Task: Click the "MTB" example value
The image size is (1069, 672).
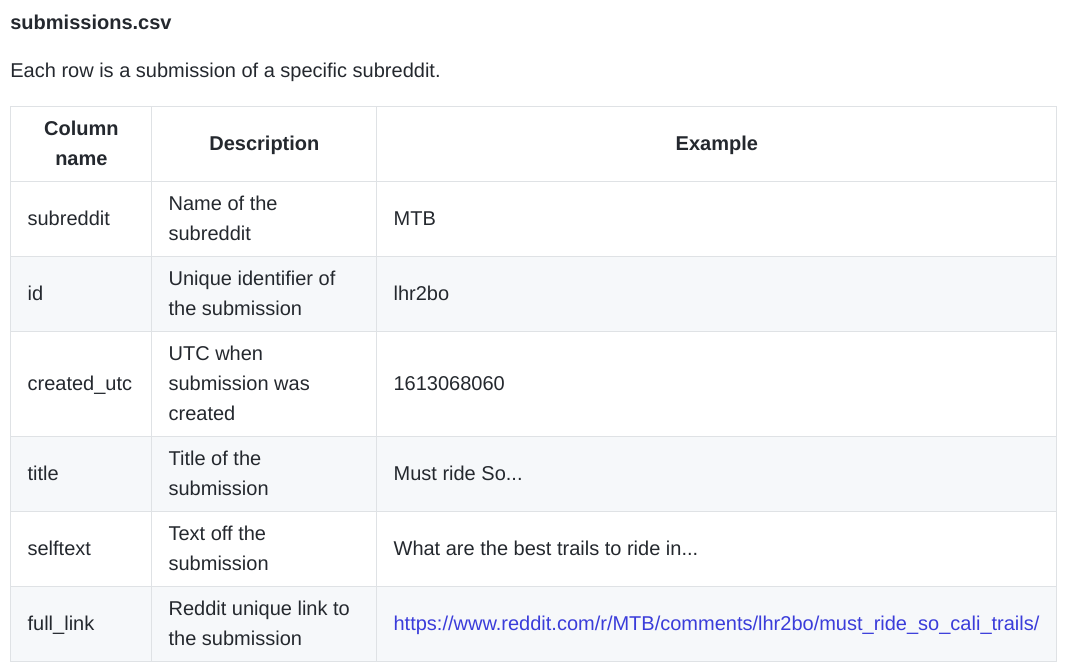Action: 414,218
